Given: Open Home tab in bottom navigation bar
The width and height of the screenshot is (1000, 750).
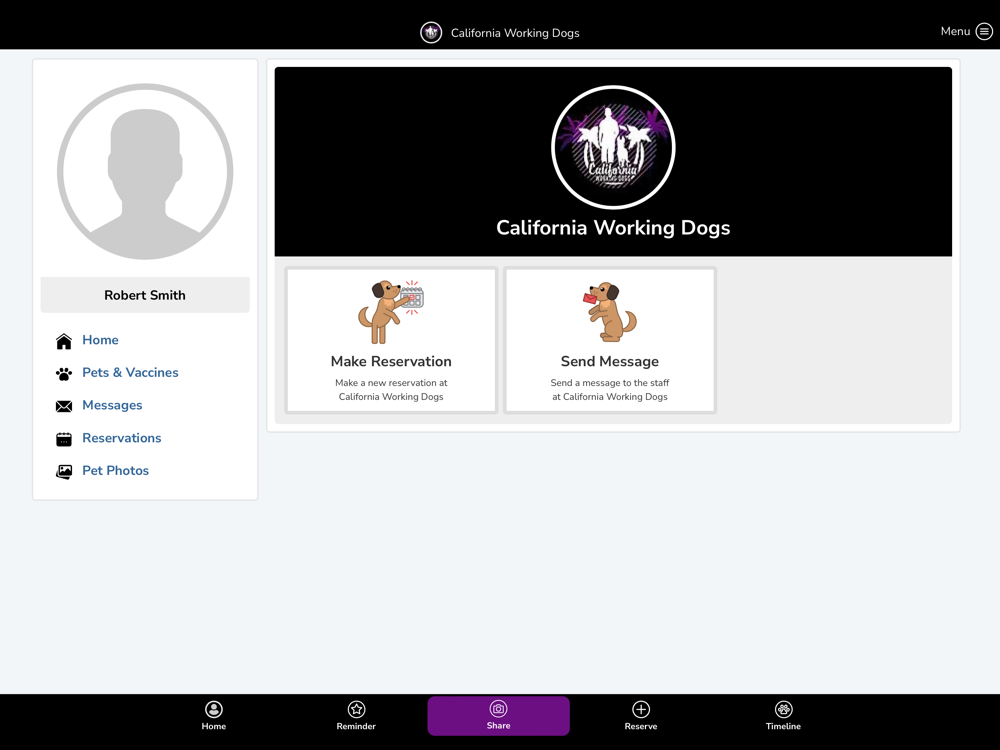Looking at the screenshot, I should [x=214, y=716].
